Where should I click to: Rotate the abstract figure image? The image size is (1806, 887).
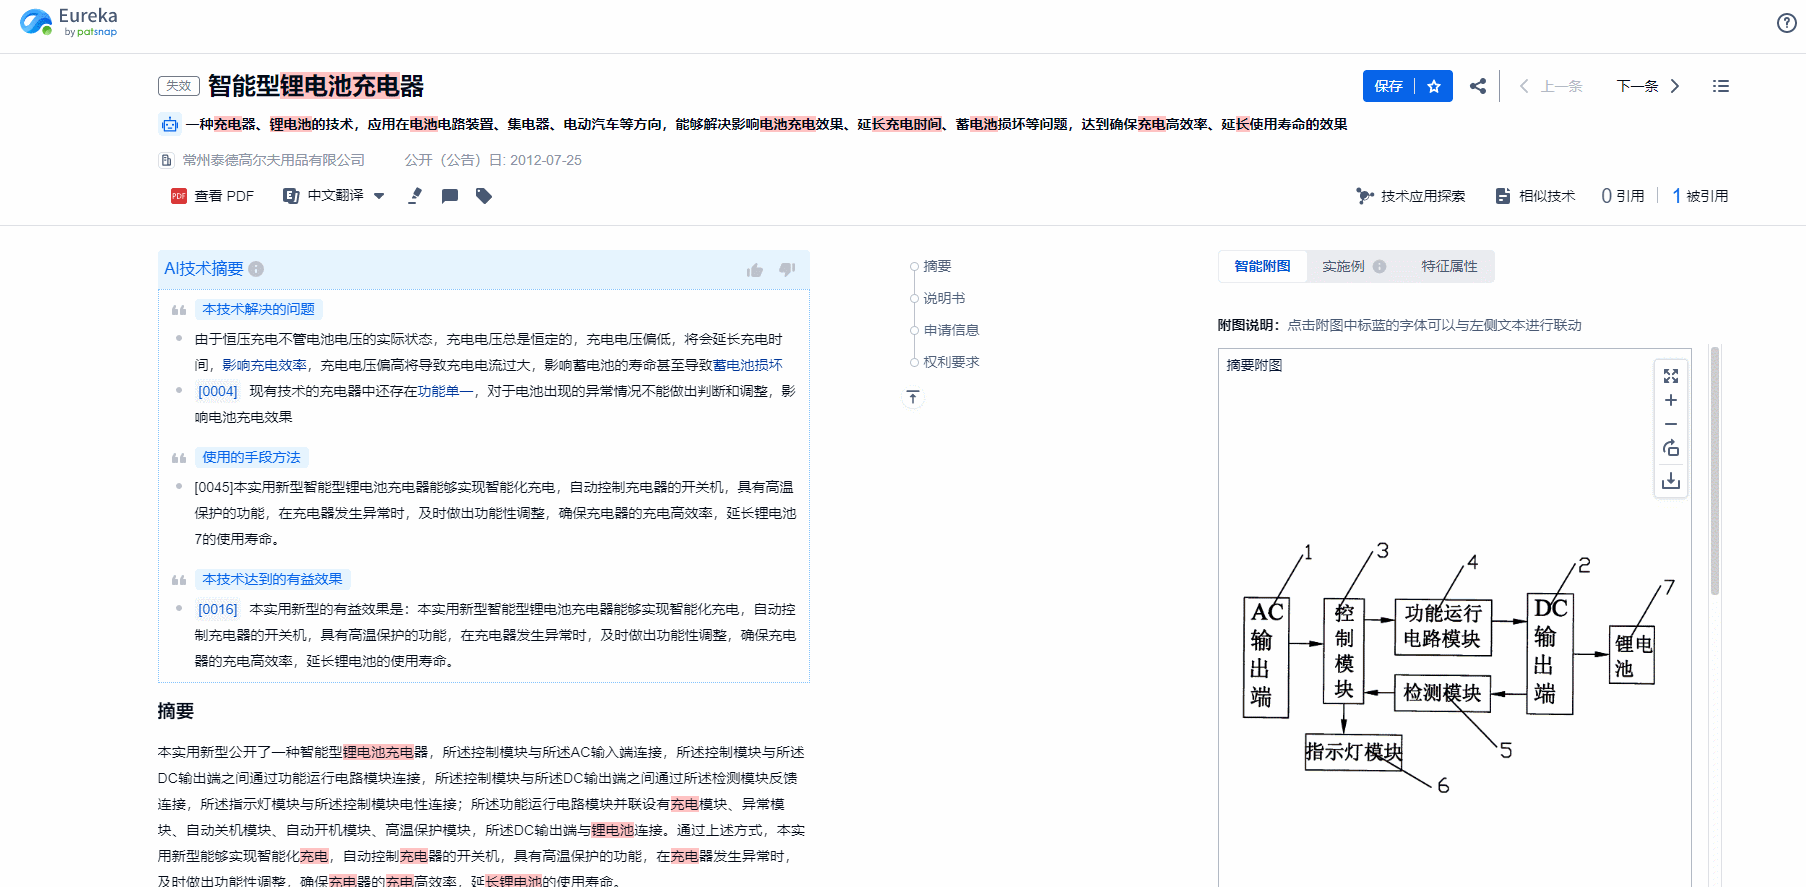1670,448
